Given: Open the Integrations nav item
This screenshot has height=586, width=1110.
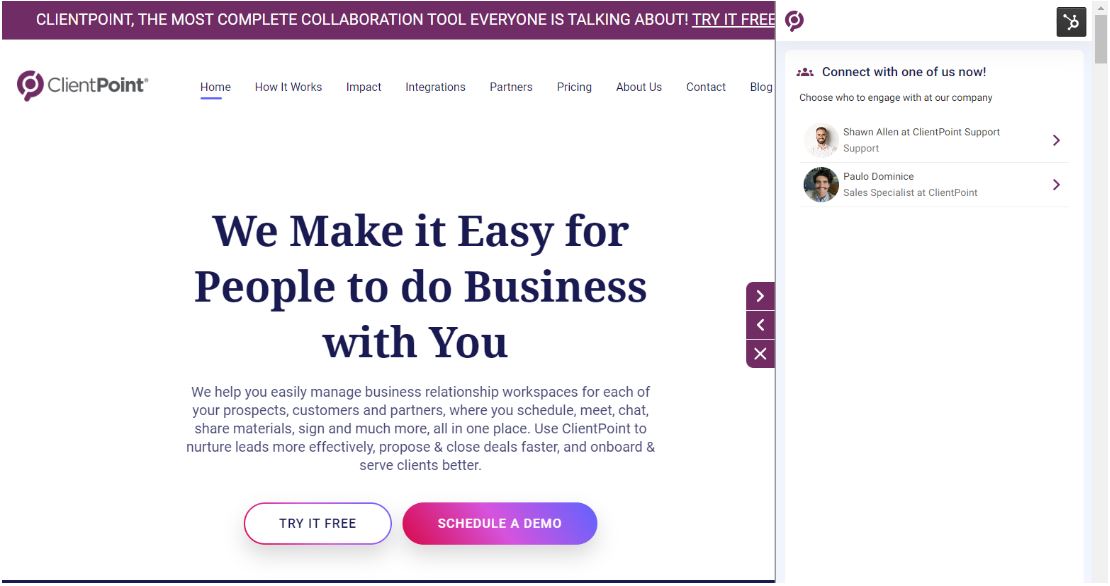Looking at the screenshot, I should 435,87.
